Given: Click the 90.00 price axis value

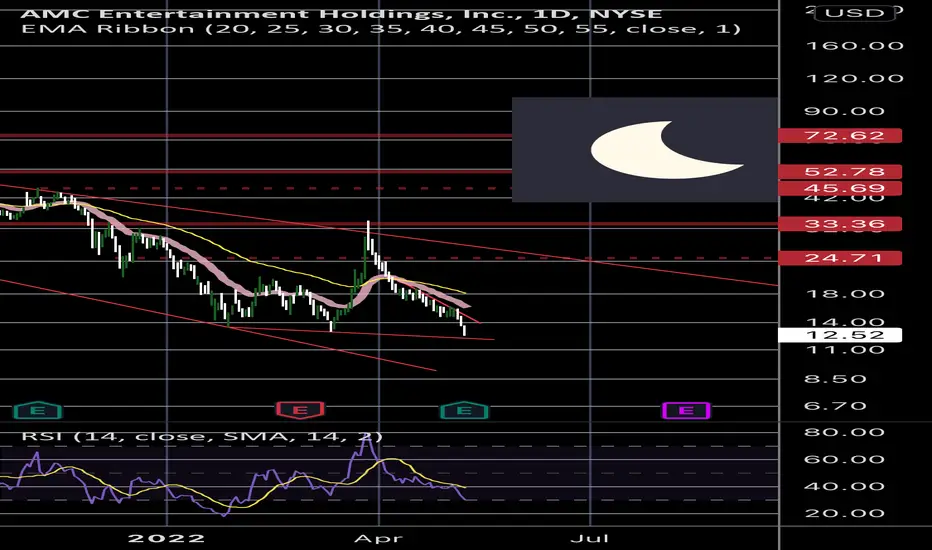Looking at the screenshot, I should (845, 111).
